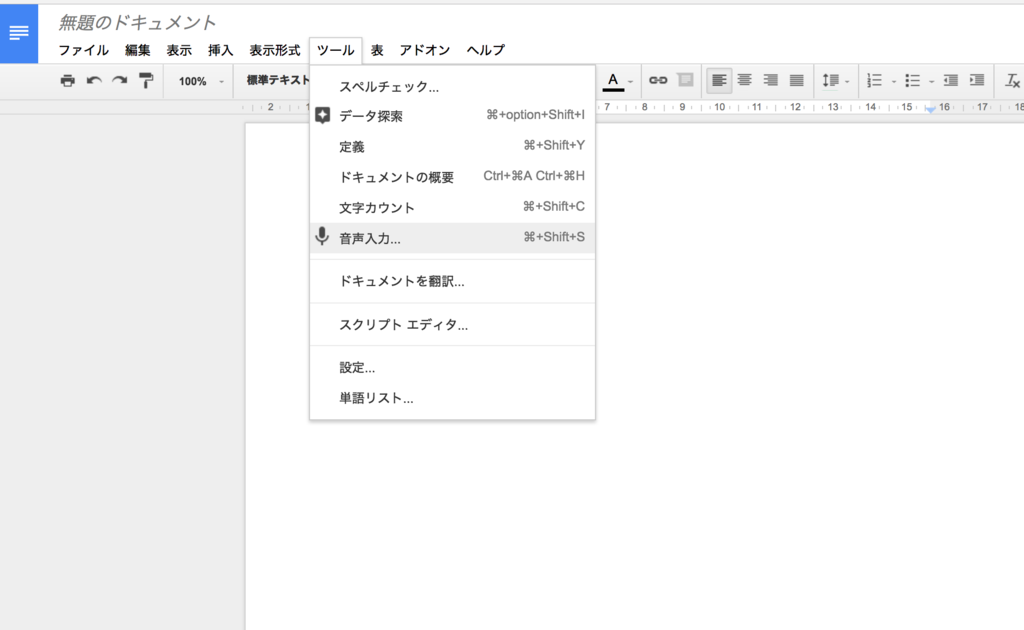Apply center text alignment
Screen dimensions: 1024x630
click(x=744, y=80)
